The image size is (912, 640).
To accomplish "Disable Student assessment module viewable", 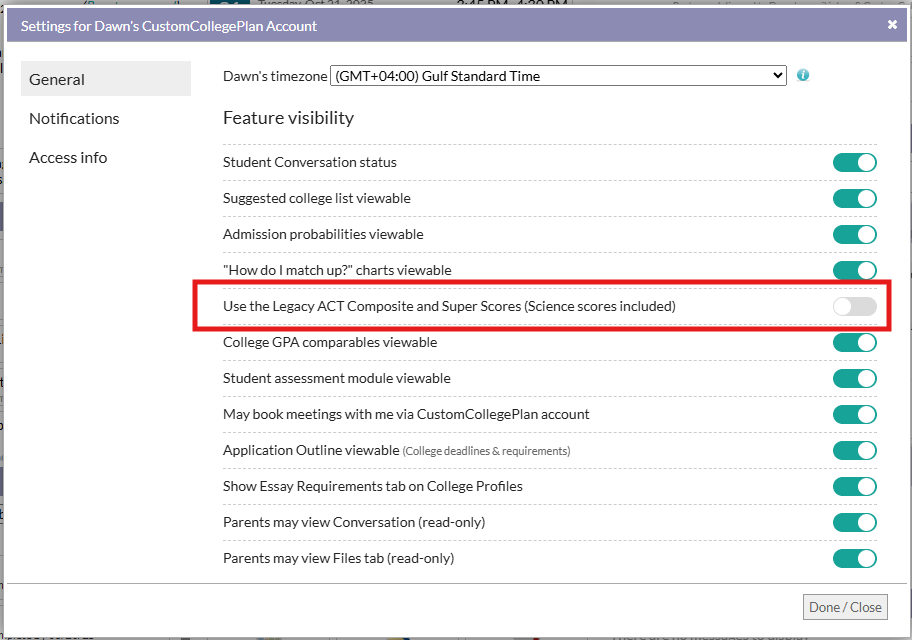I will click(854, 379).
